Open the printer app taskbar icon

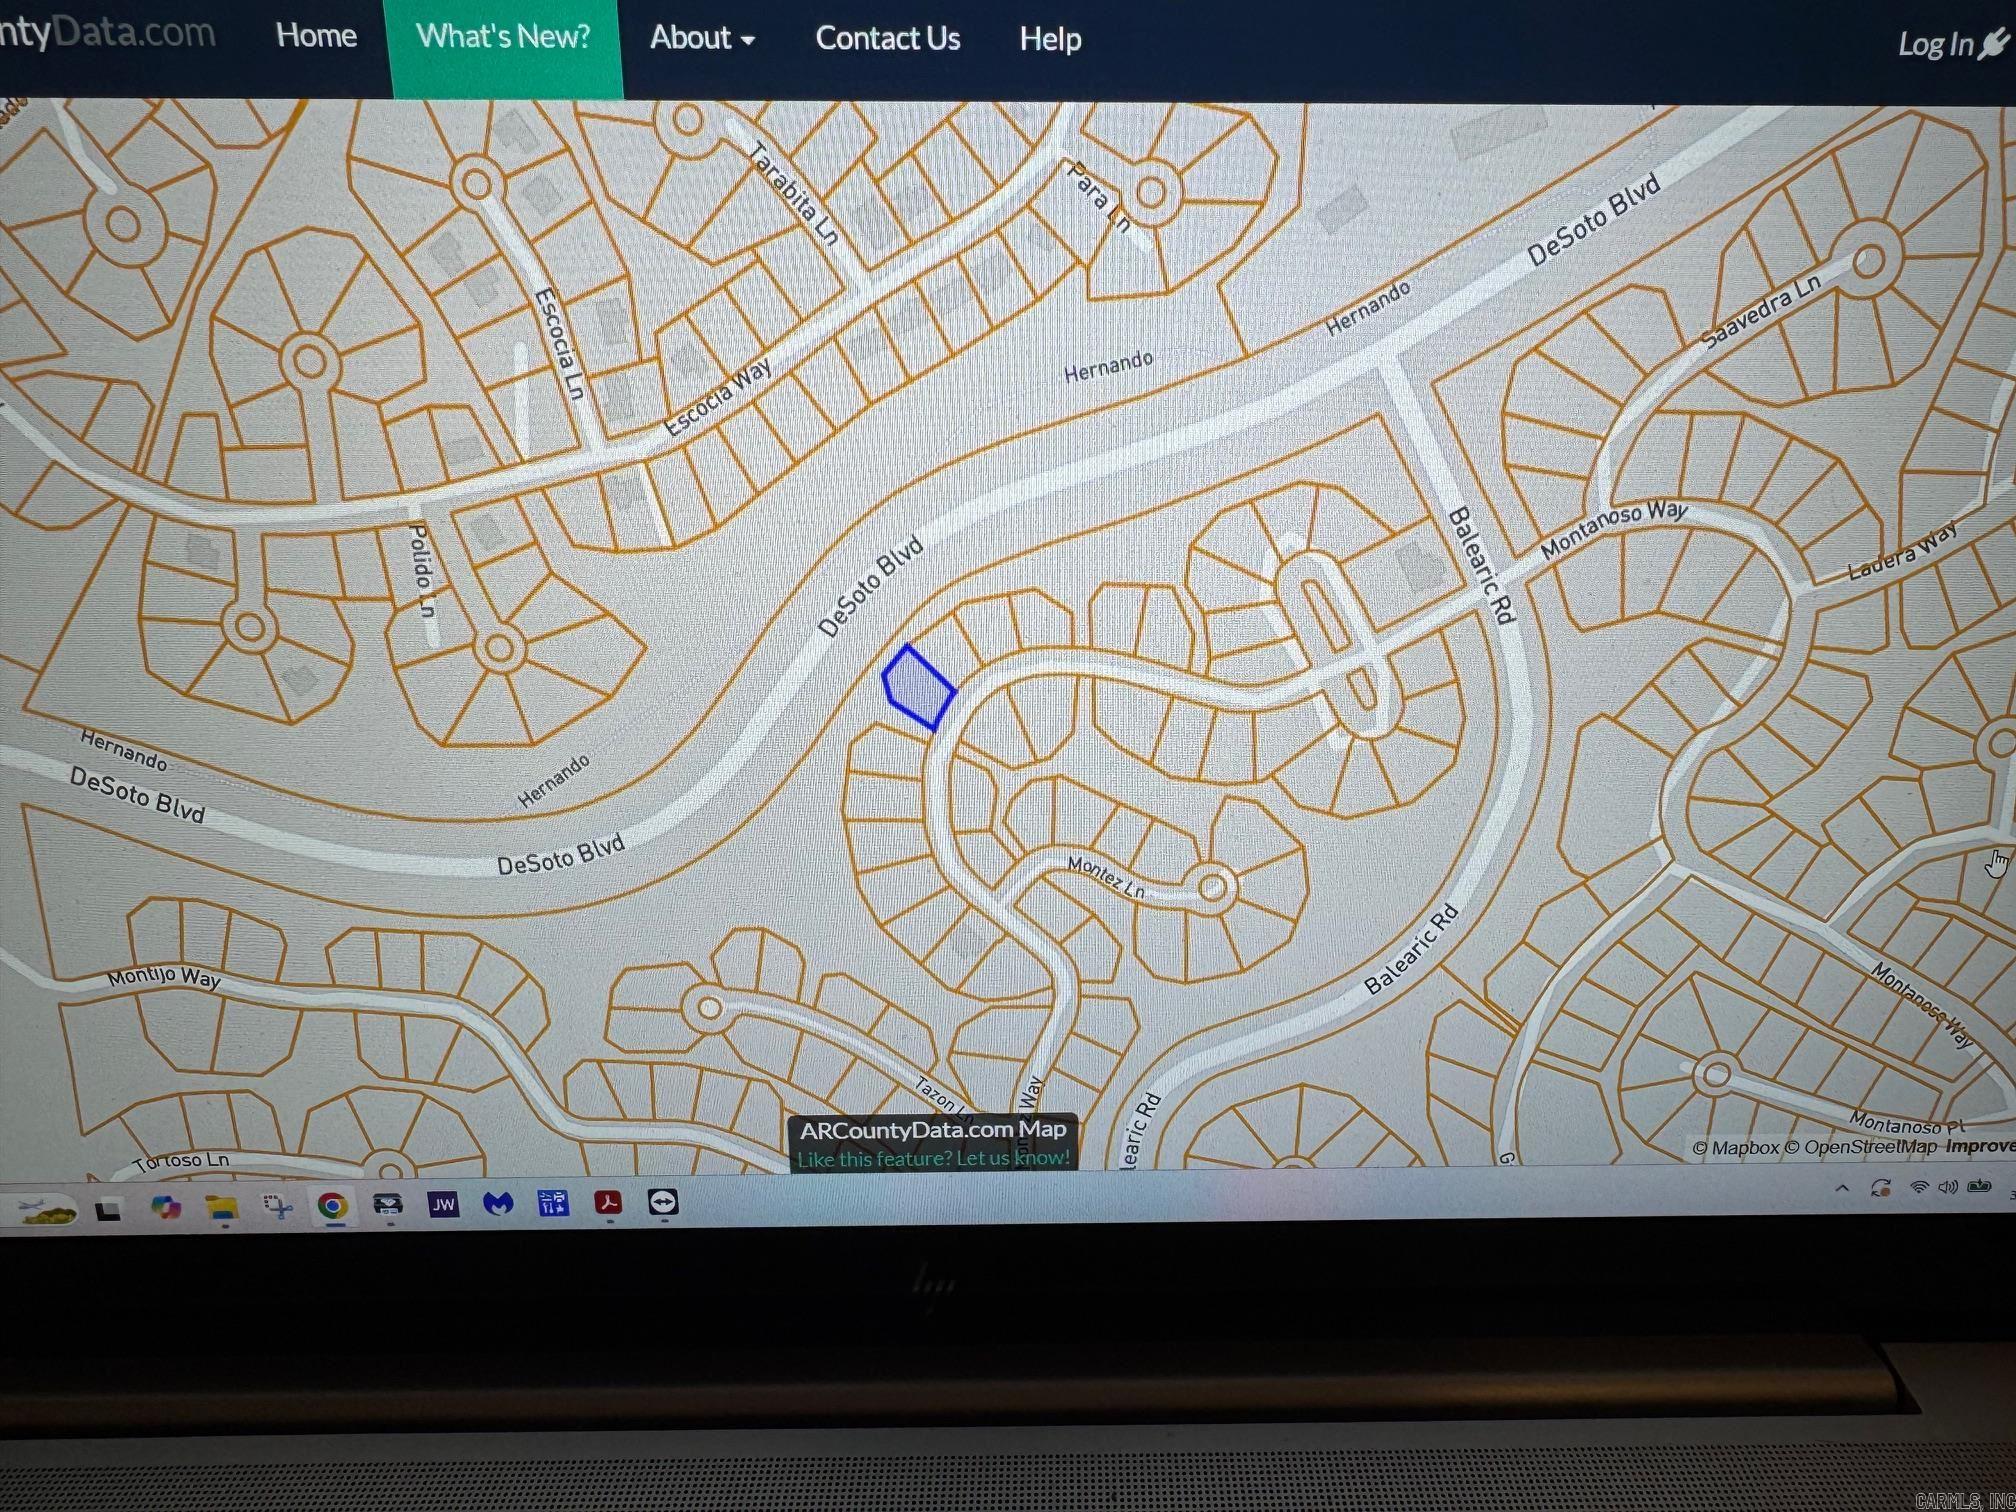[x=388, y=1204]
